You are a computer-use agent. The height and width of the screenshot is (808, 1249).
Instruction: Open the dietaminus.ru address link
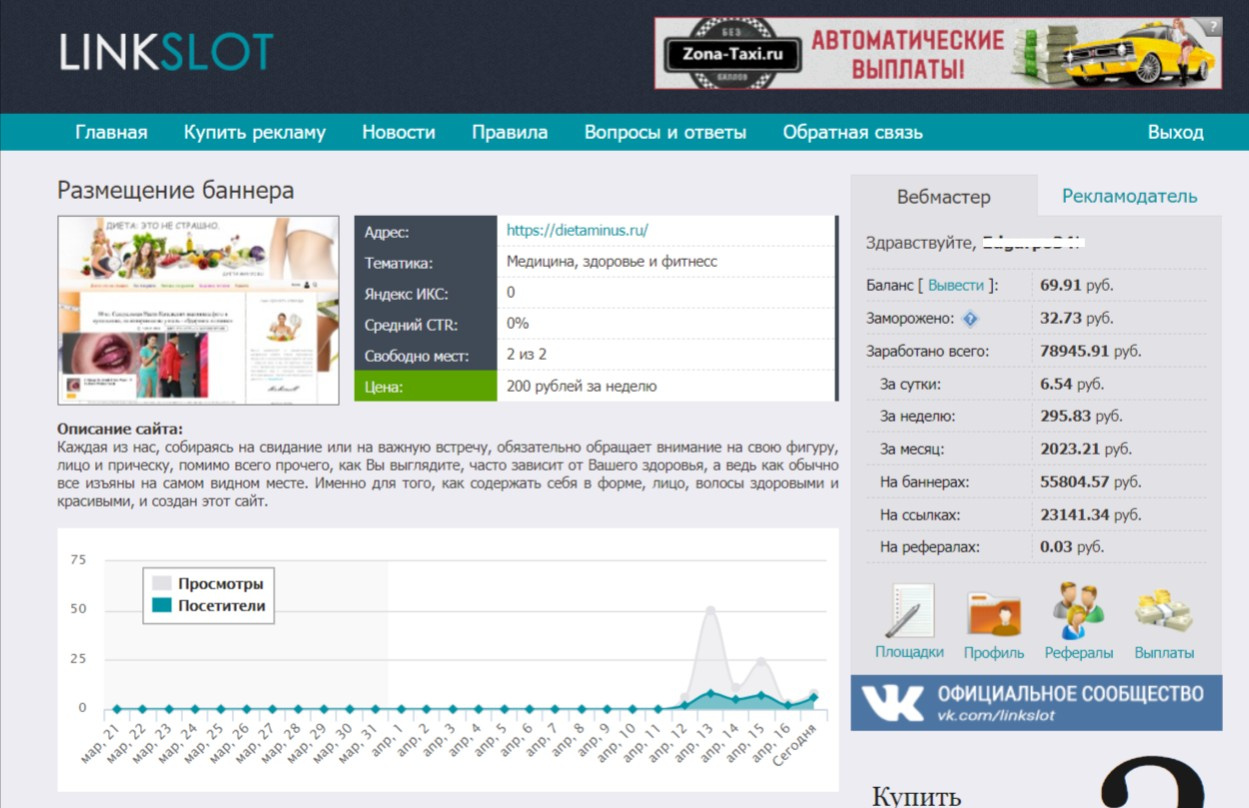577,230
